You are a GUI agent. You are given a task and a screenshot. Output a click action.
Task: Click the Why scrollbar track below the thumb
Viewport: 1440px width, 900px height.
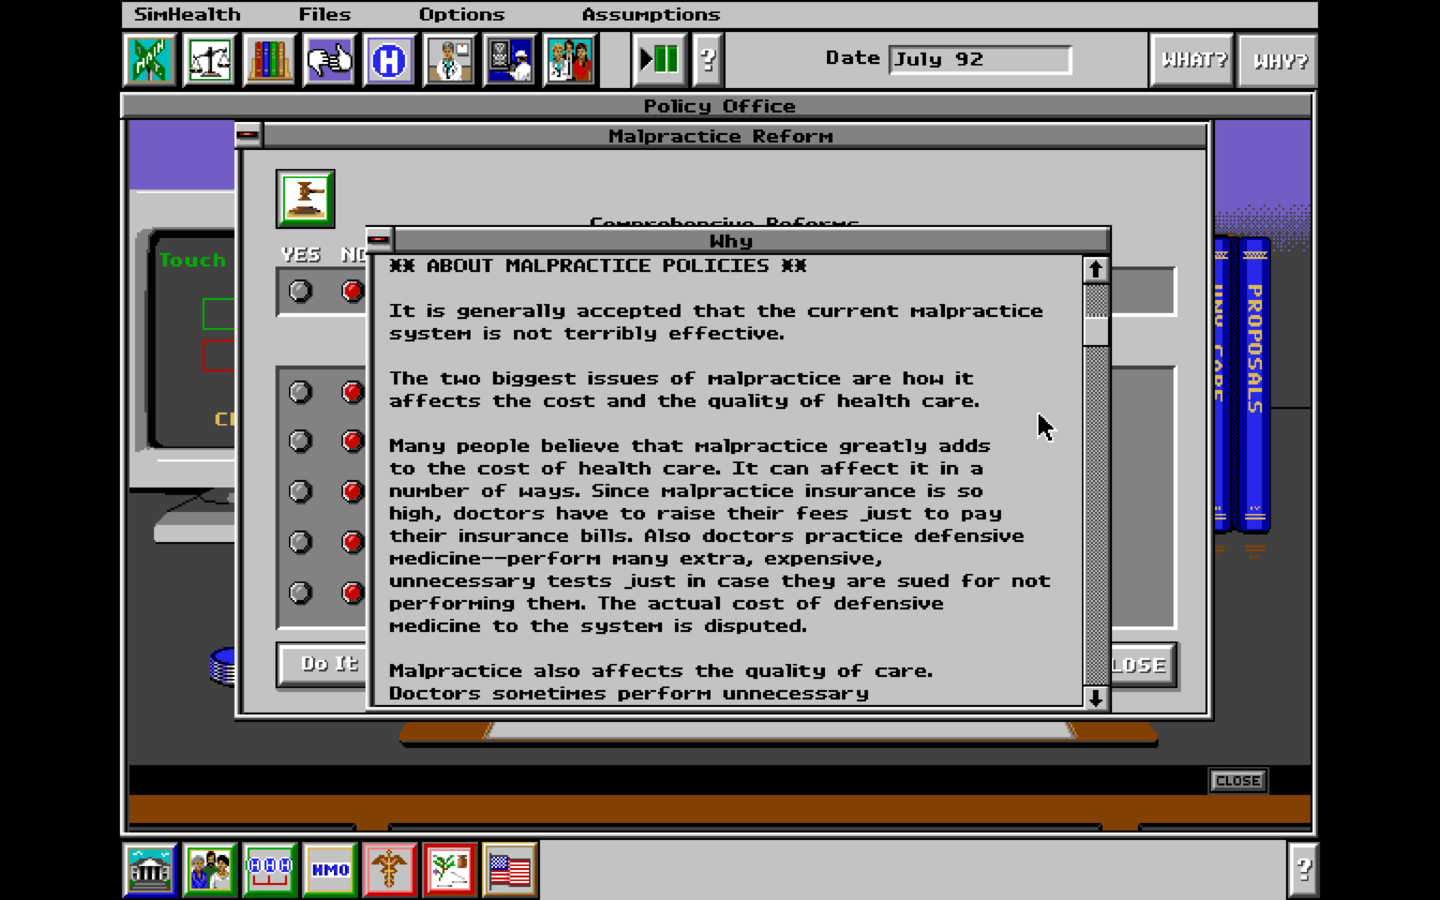(x=1095, y=515)
